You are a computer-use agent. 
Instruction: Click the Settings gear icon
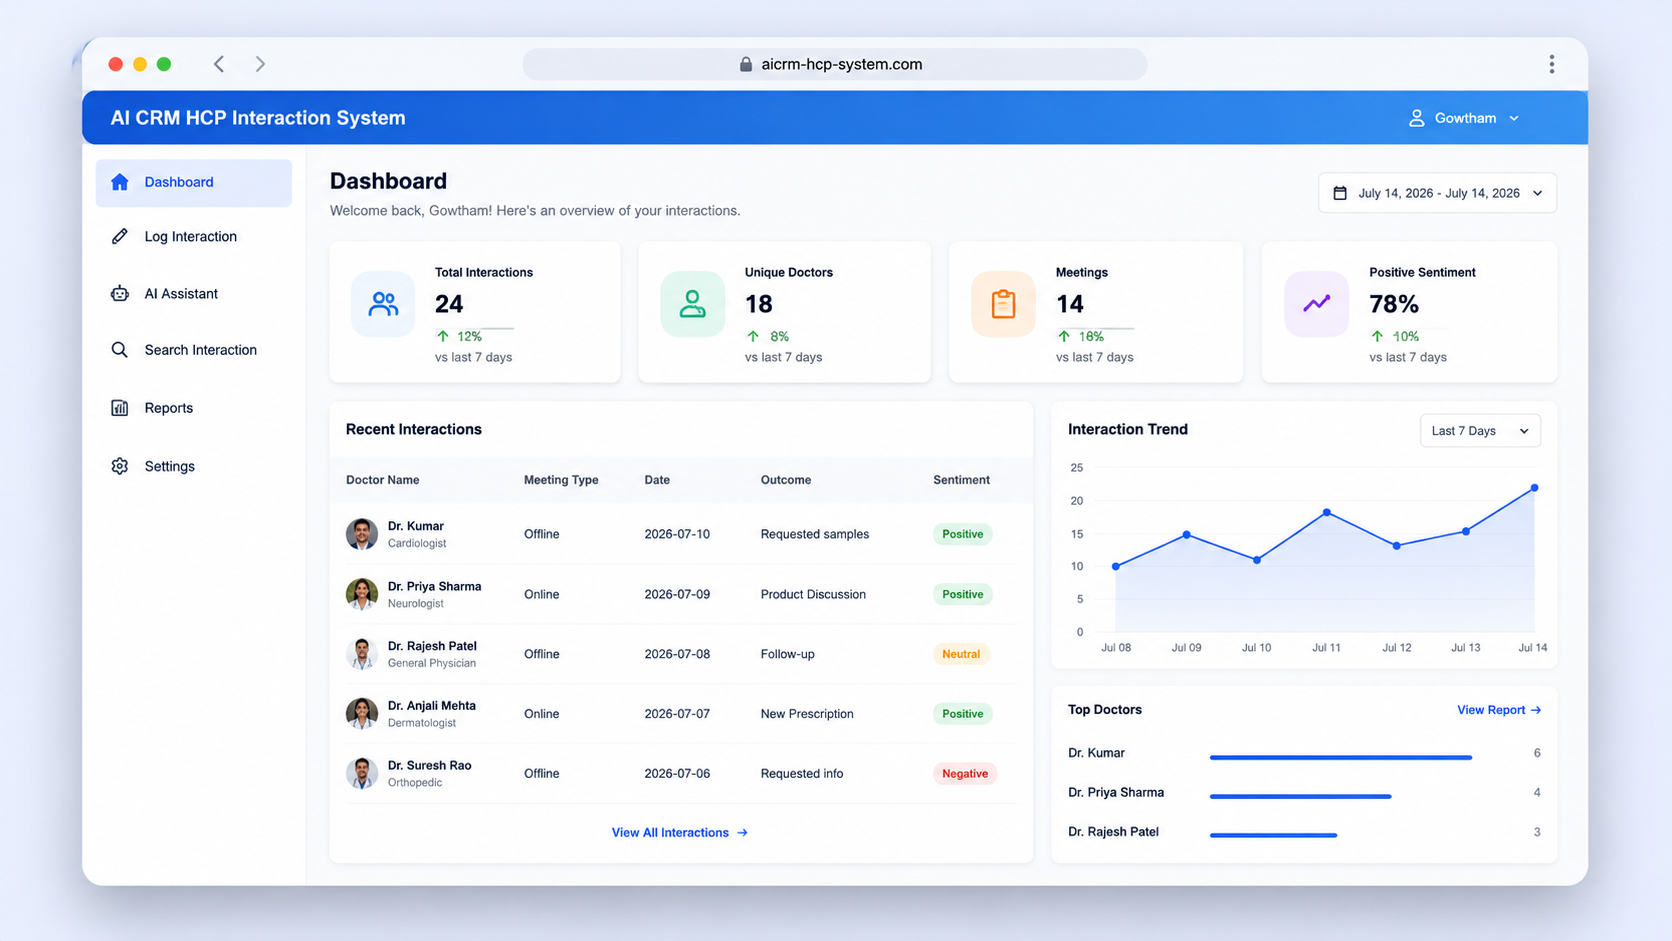tap(120, 466)
